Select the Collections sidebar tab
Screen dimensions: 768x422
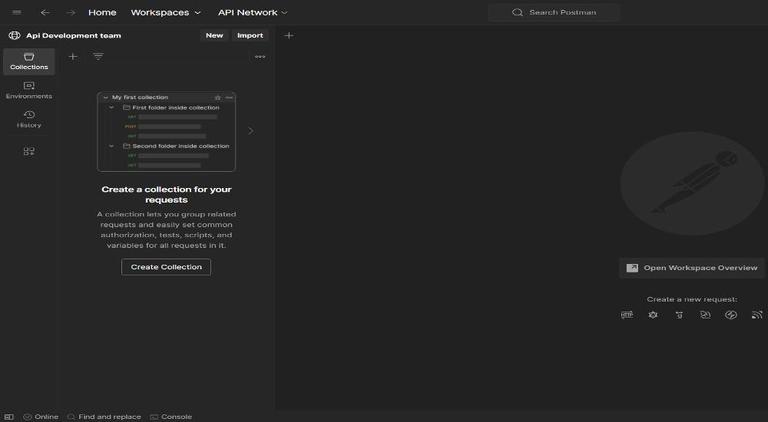[29, 61]
